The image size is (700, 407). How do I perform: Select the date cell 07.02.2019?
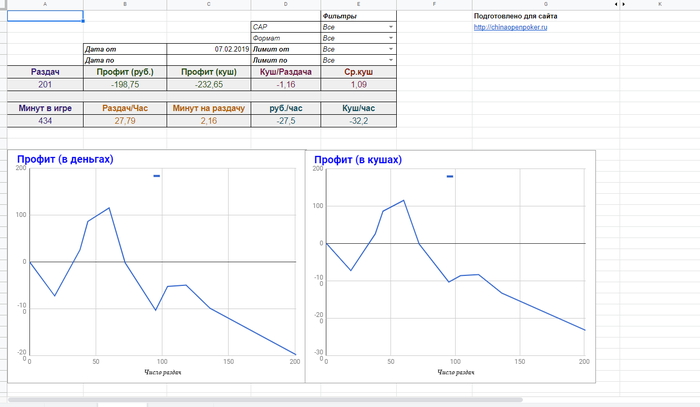pos(209,49)
